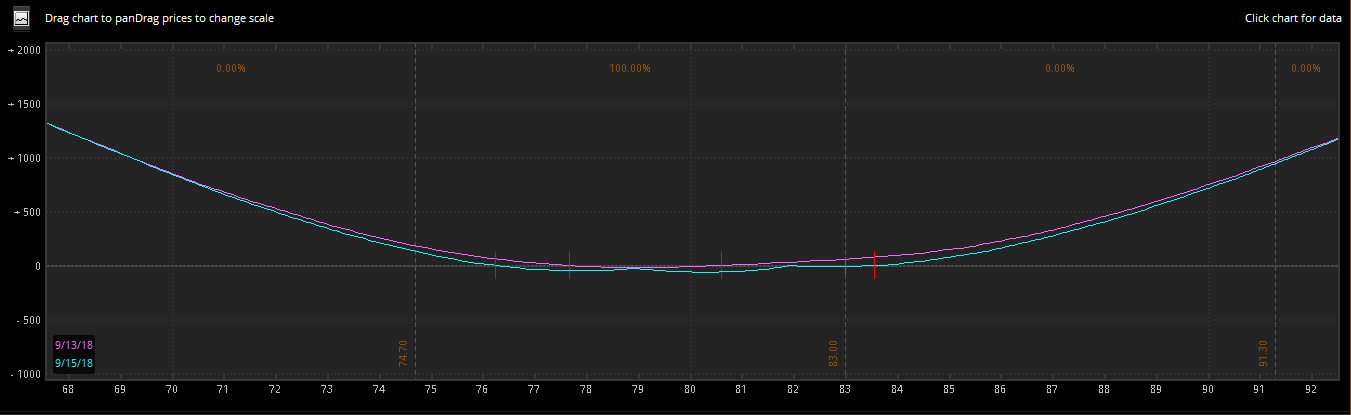Click the chart mode icon beside the hint text

click(x=20, y=18)
